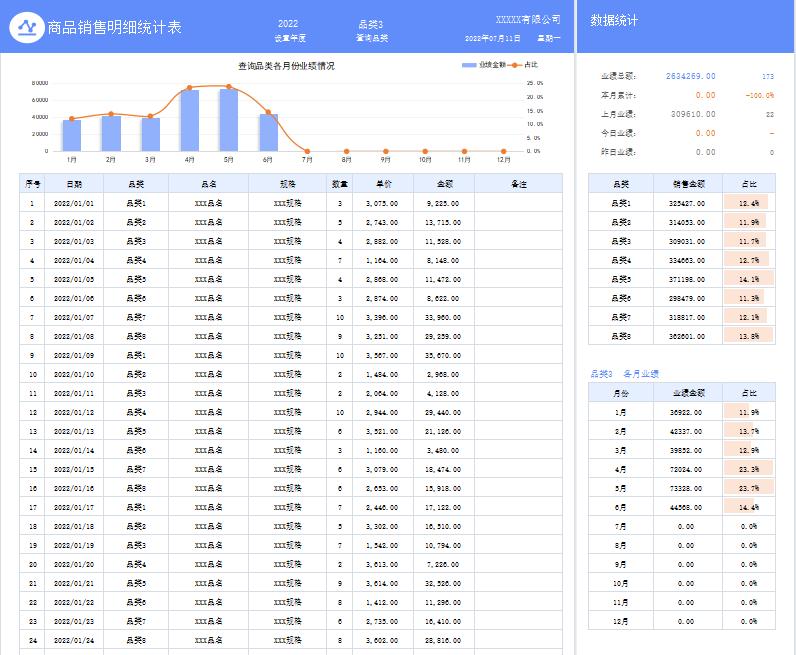Click the blue 业绩金额 legend entry
The image size is (796, 655).
coord(484,64)
